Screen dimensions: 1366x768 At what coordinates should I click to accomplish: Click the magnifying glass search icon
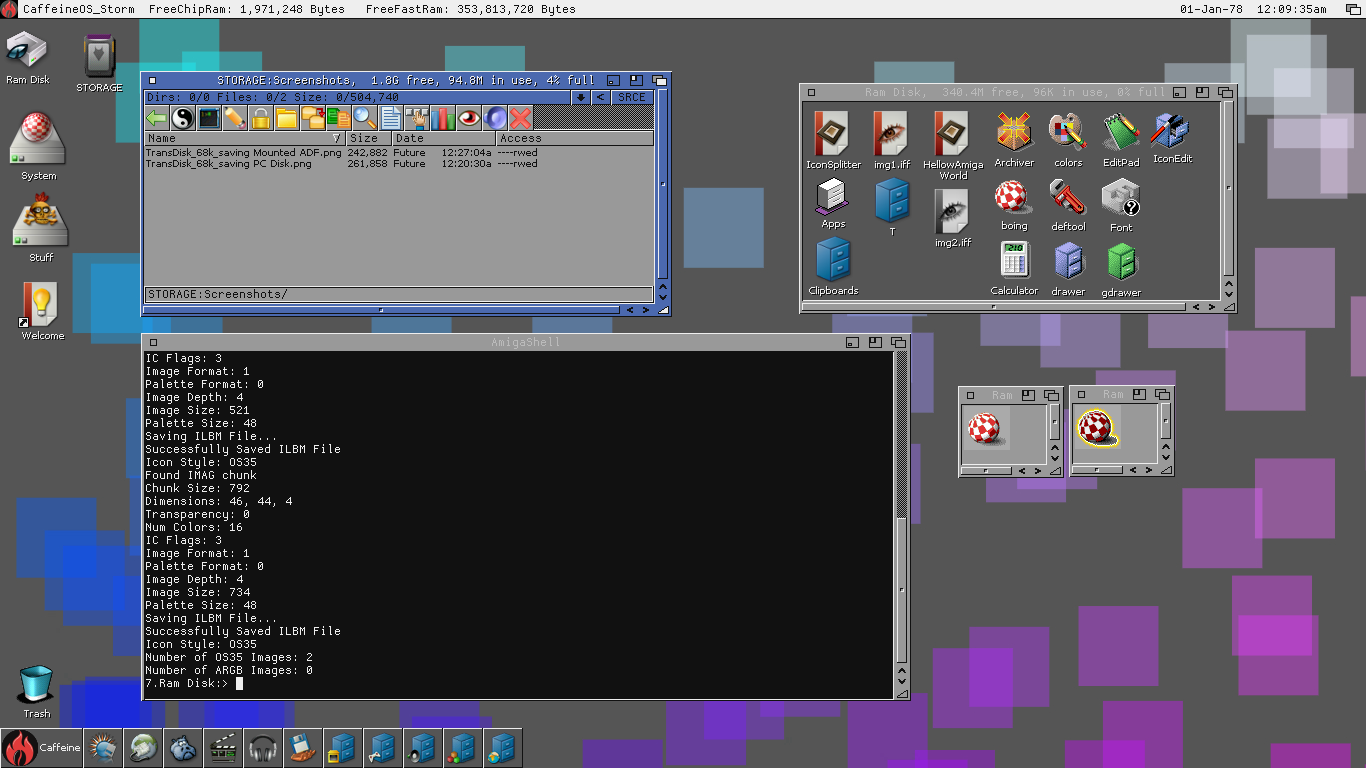click(365, 118)
